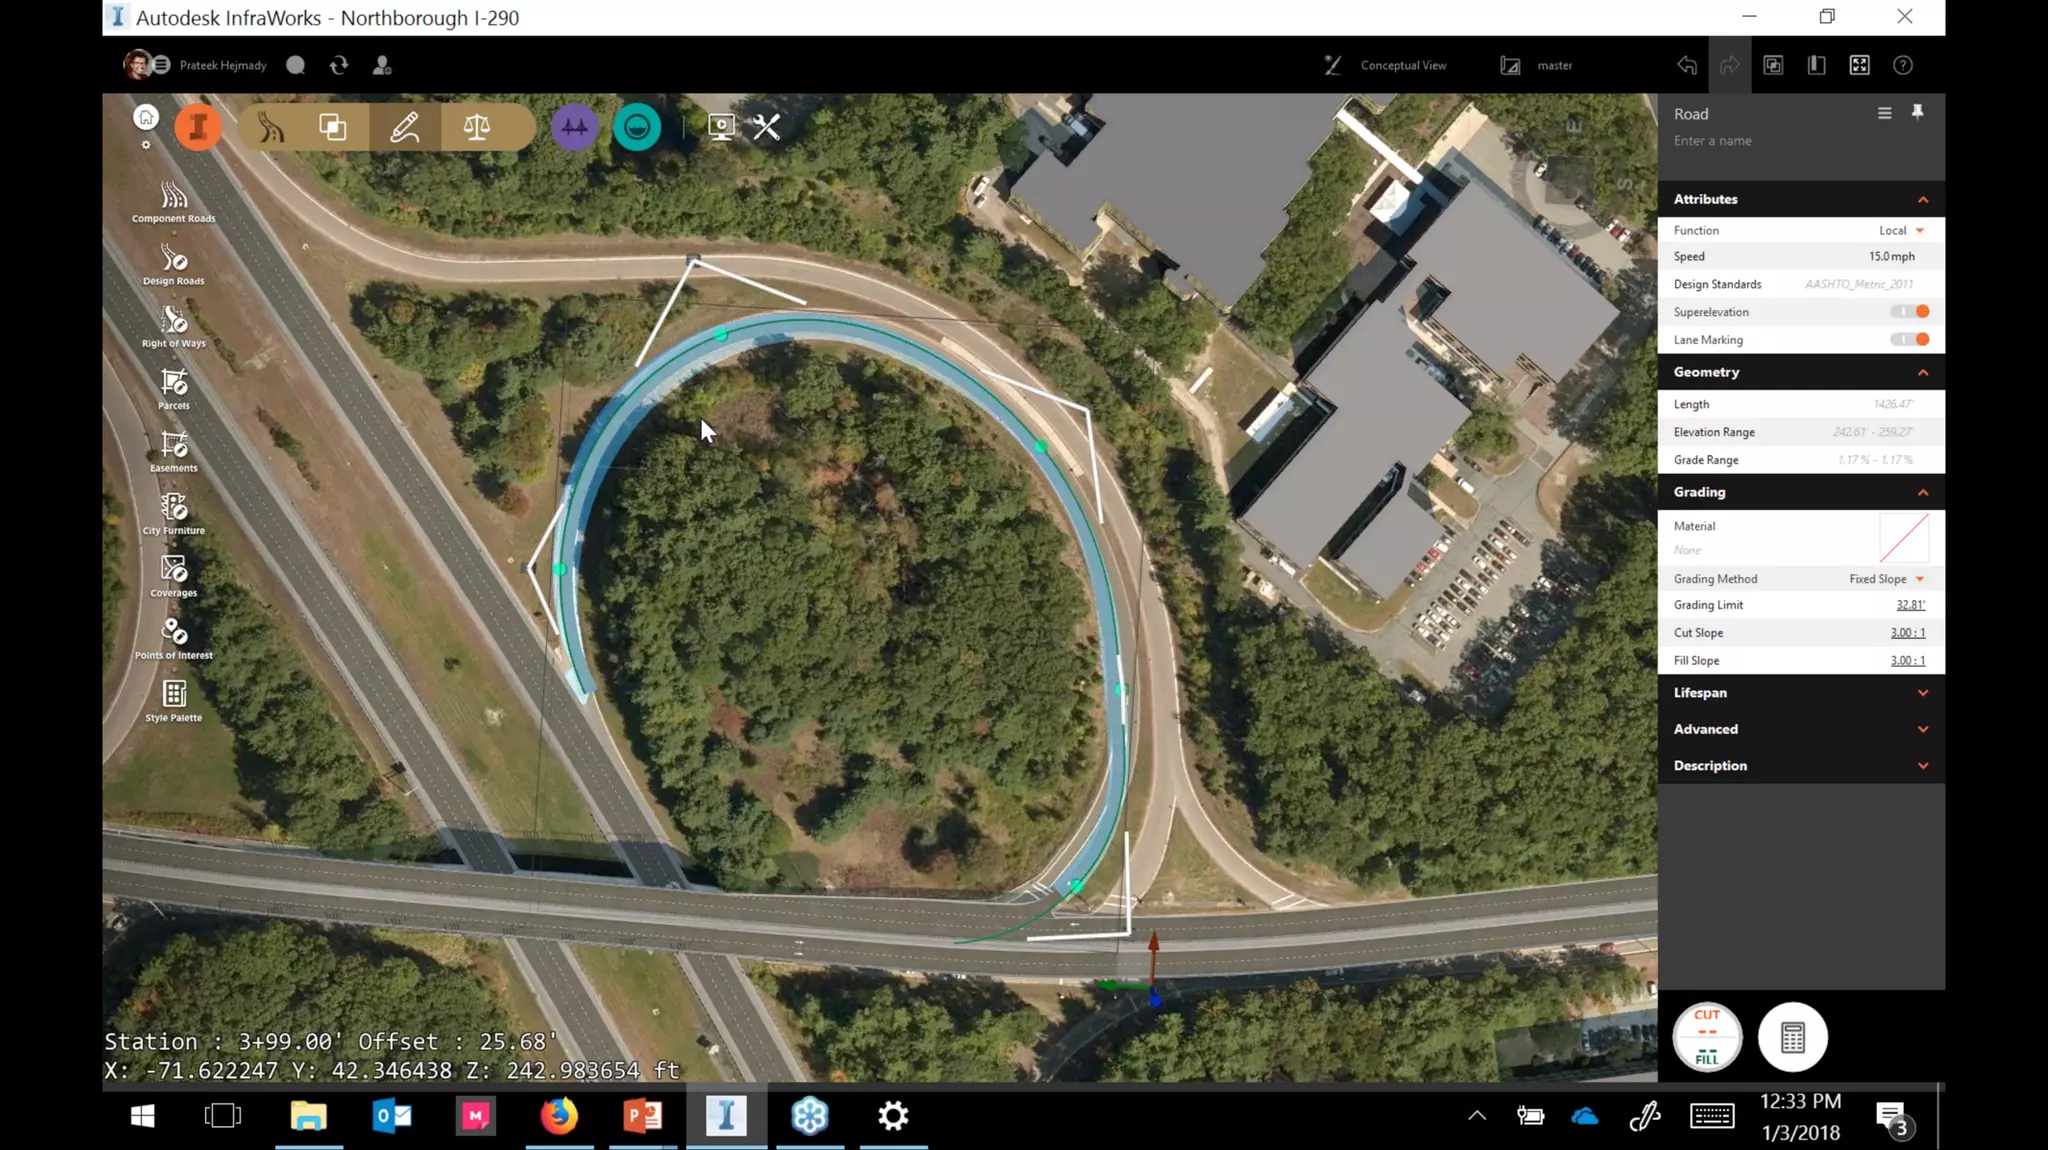The height and width of the screenshot is (1150, 2048).
Task: Click the expand fullscreen icon in header
Action: coord(1859,65)
